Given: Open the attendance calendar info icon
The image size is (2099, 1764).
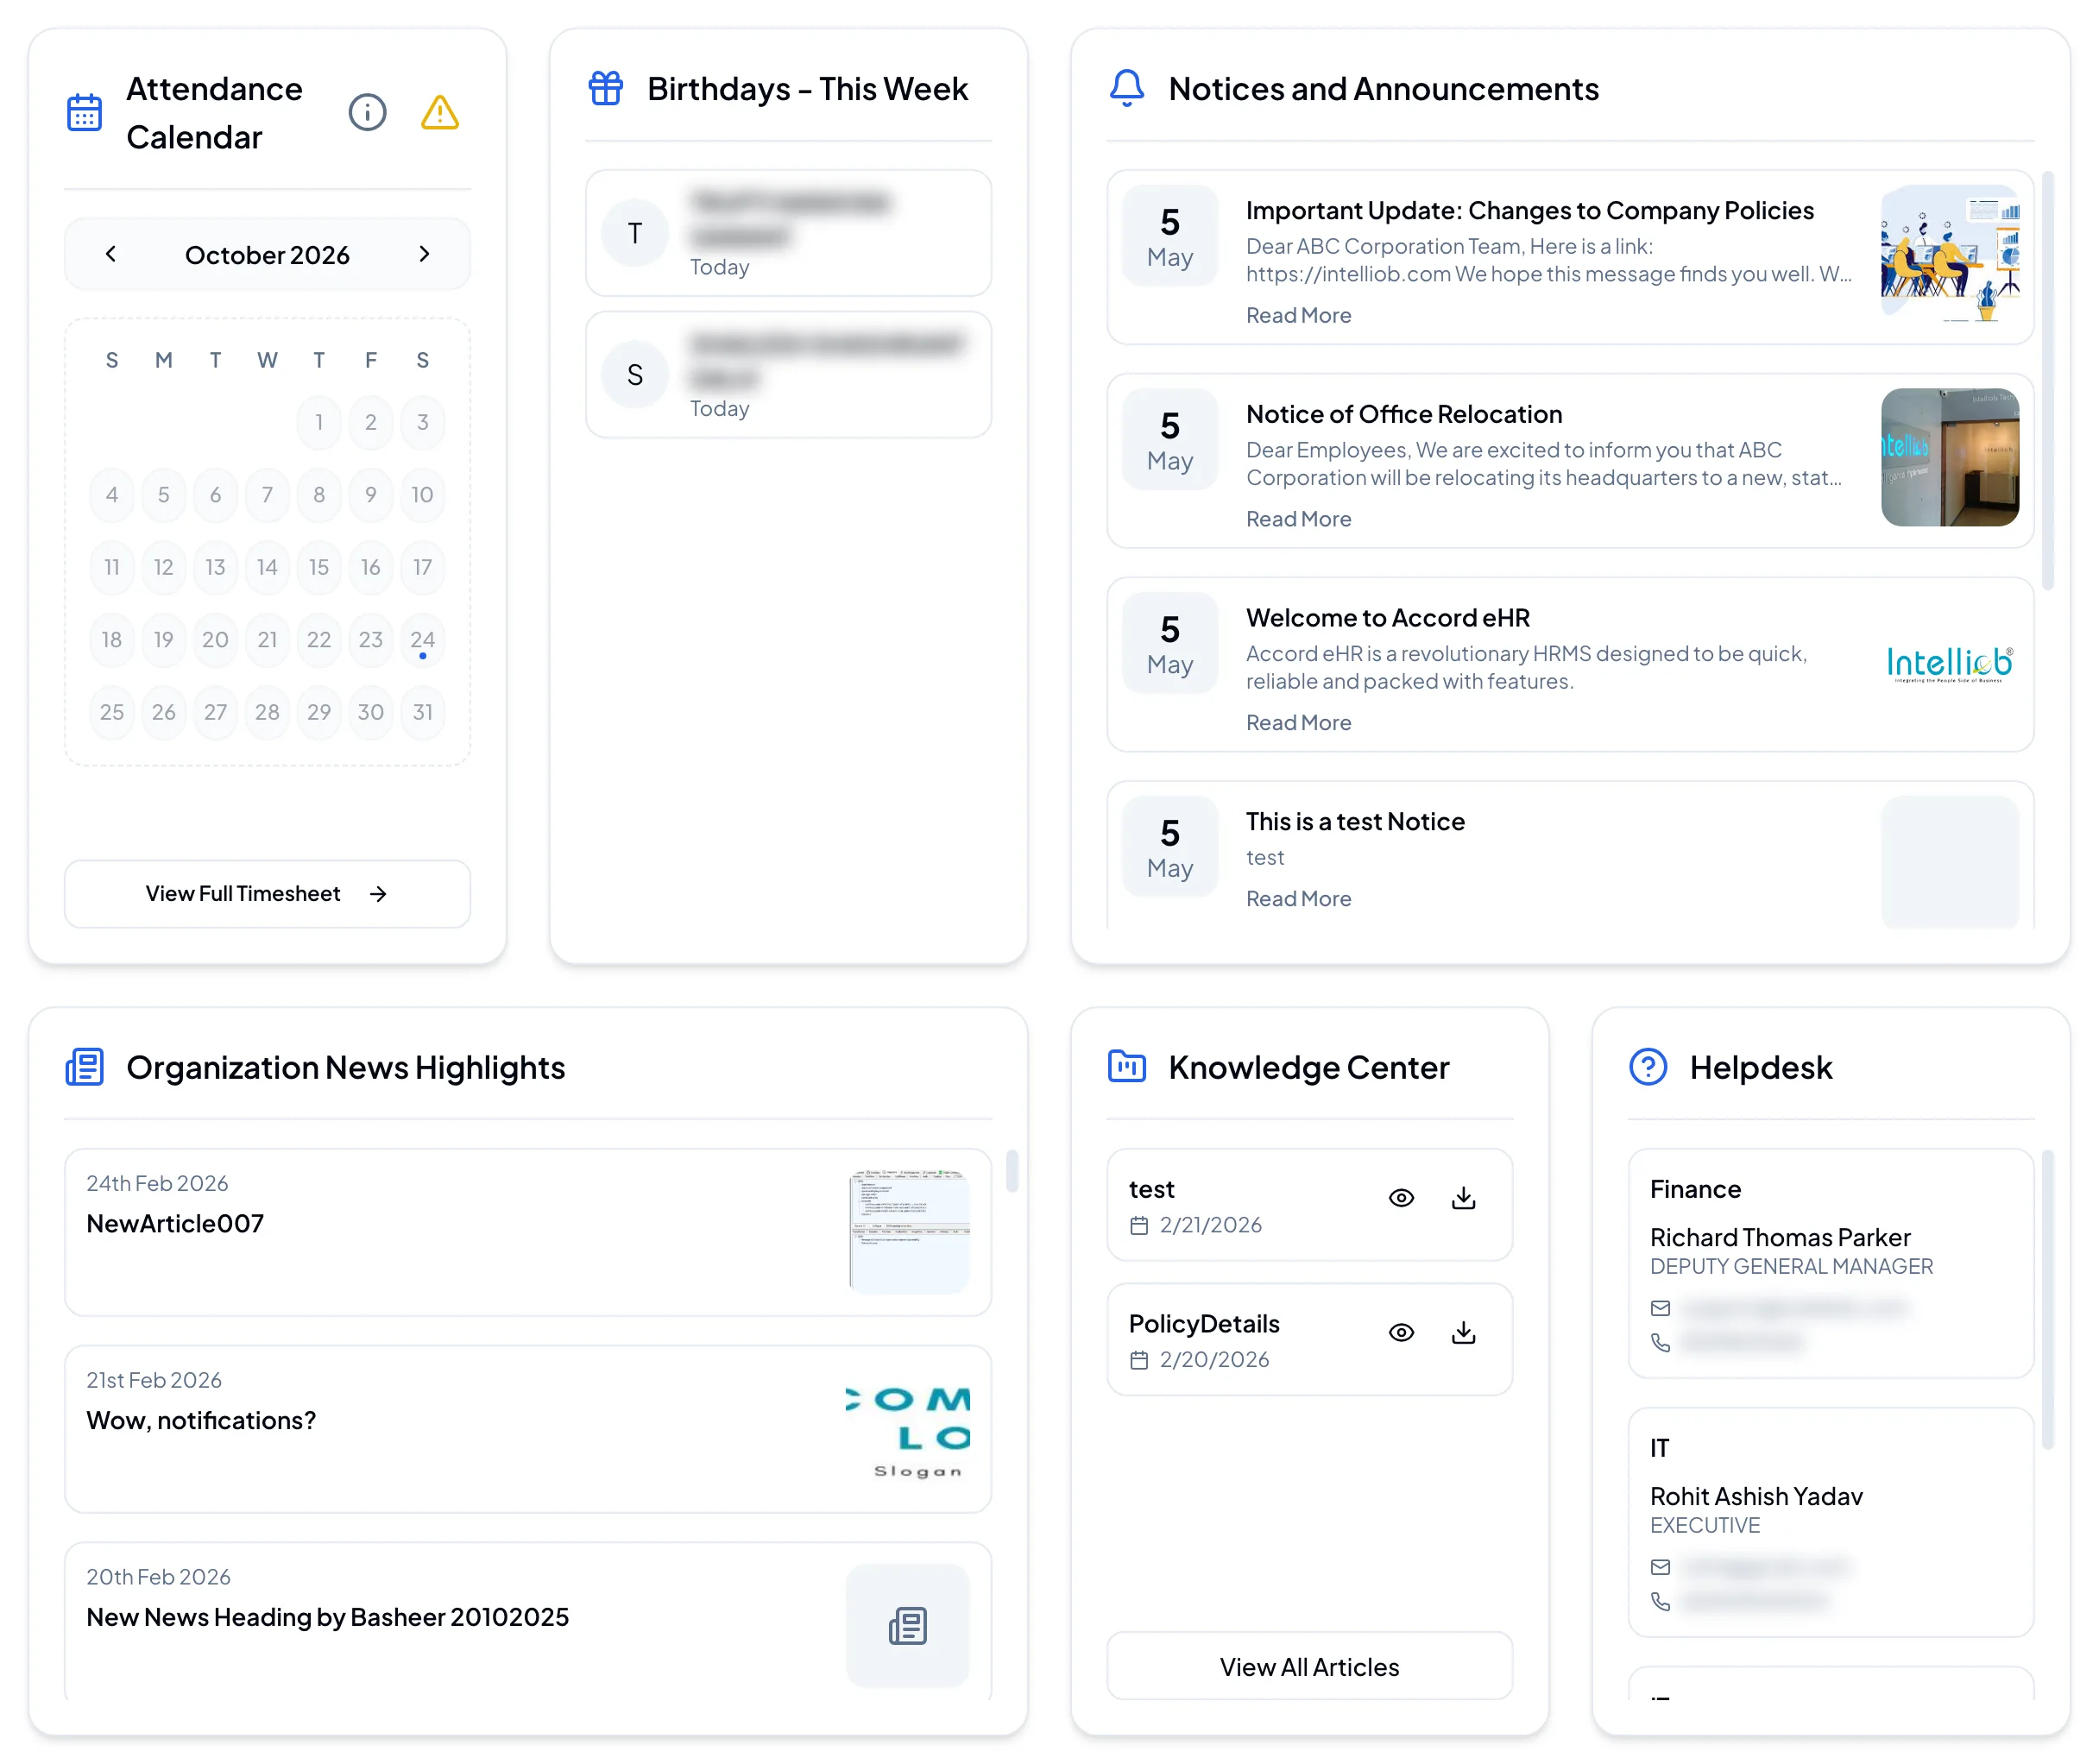Looking at the screenshot, I should 367,112.
